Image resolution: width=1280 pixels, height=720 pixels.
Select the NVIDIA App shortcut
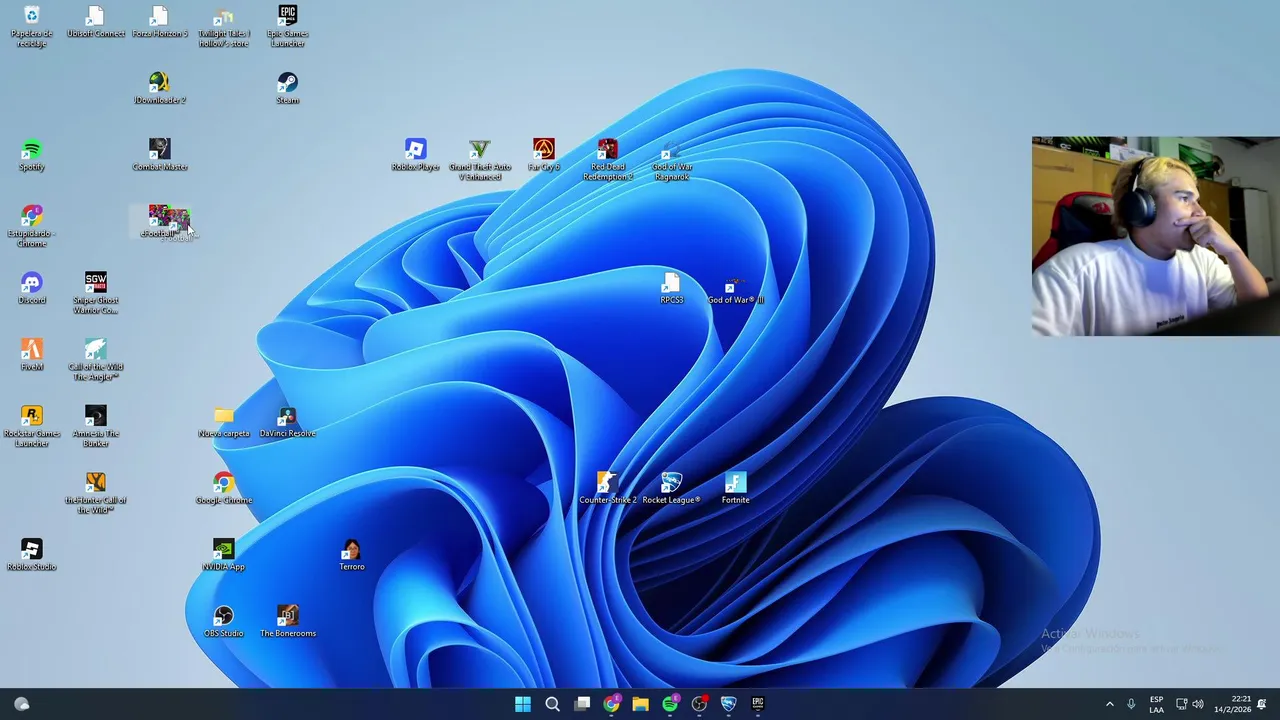point(223,555)
